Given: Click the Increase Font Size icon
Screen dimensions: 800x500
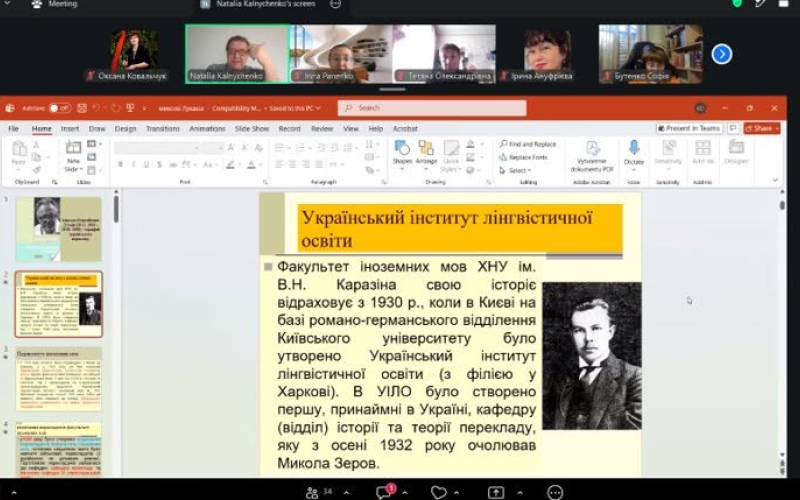Looking at the screenshot, I should [x=231, y=148].
